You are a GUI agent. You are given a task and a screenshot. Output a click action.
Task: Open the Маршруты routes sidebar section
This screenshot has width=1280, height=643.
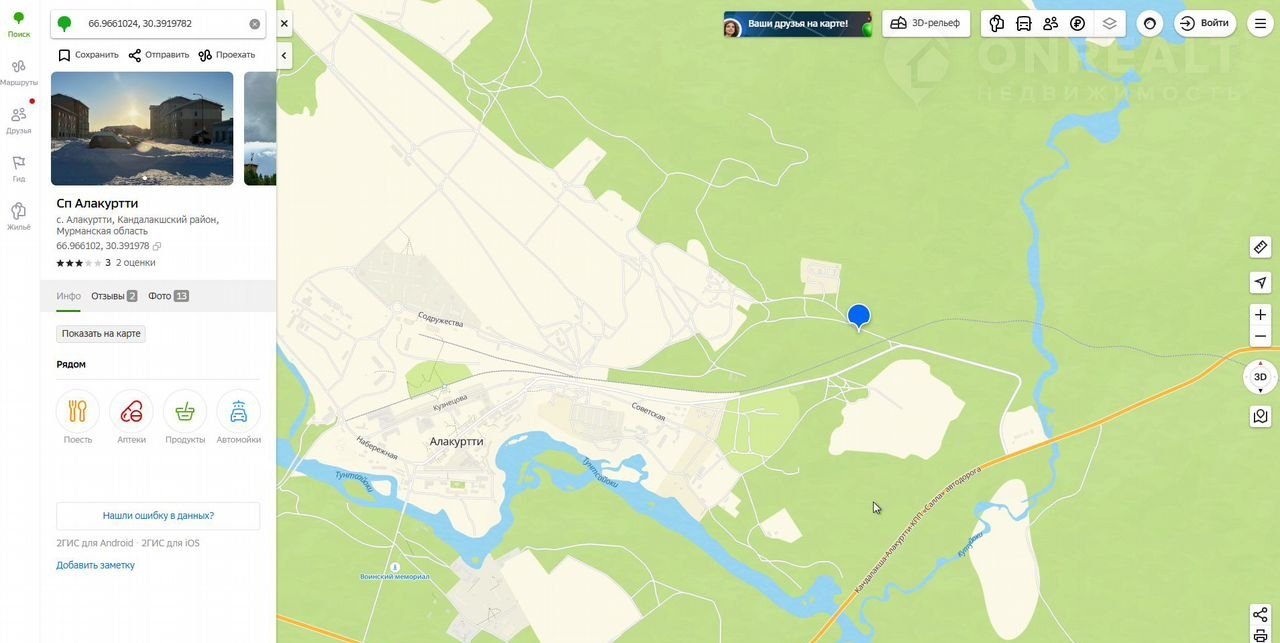coord(19,72)
